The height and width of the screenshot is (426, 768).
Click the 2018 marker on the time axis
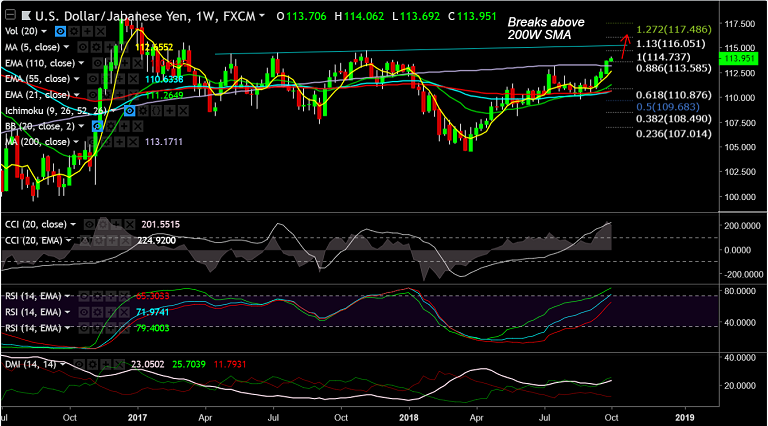pos(409,418)
